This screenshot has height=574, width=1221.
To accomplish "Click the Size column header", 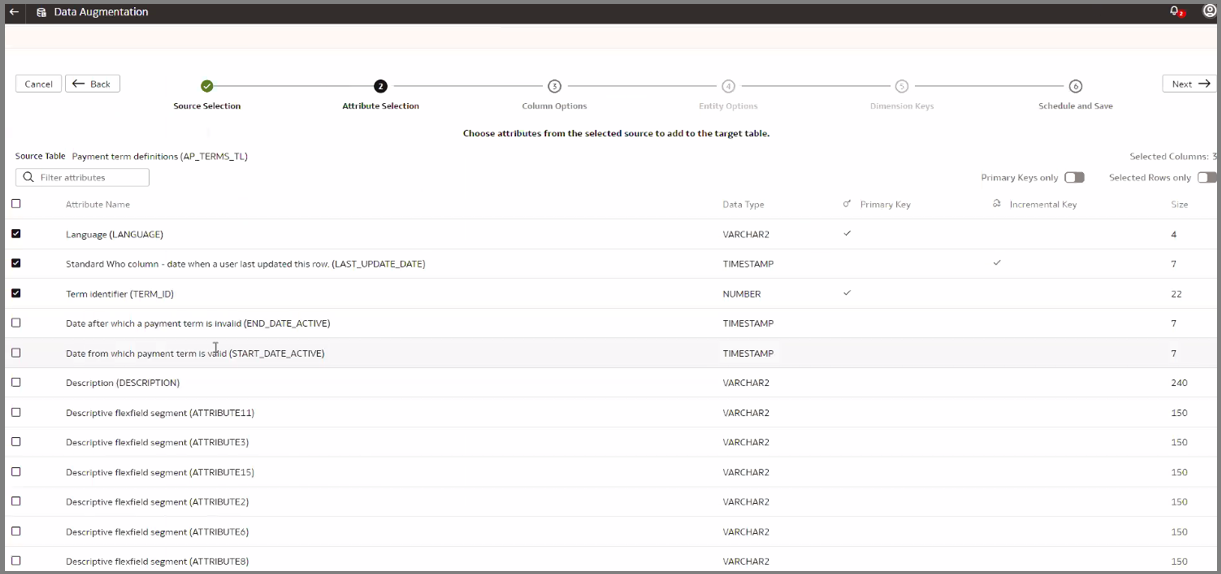I will (1180, 204).
